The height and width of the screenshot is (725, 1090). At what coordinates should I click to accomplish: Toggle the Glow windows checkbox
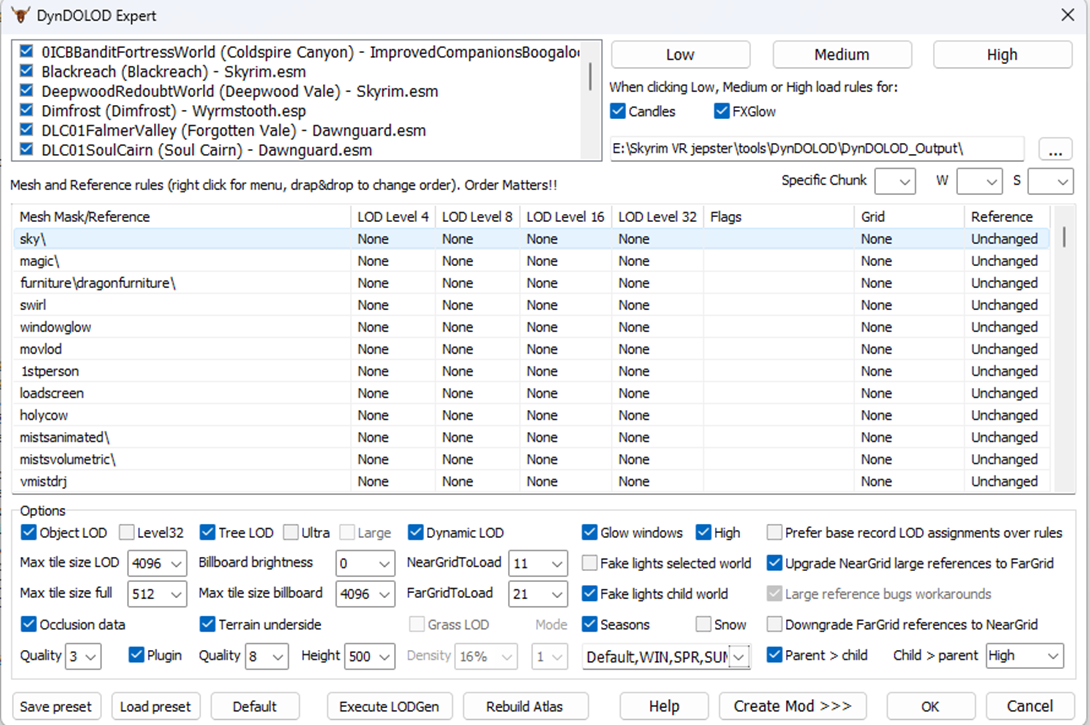point(591,533)
